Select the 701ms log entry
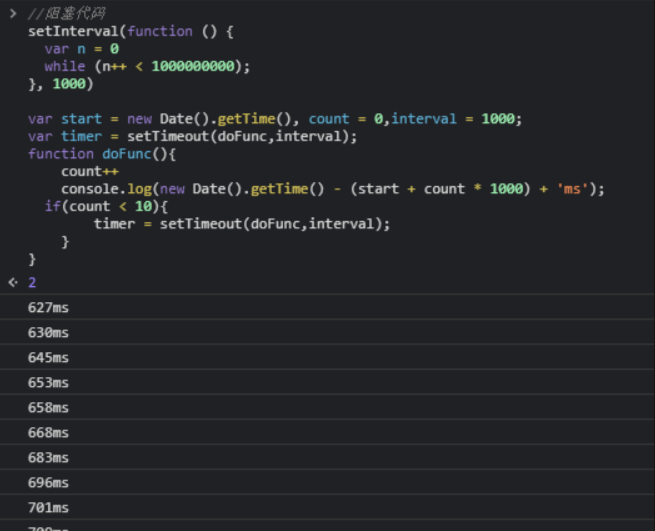Image resolution: width=655 pixels, height=531 pixels. click(x=328, y=508)
